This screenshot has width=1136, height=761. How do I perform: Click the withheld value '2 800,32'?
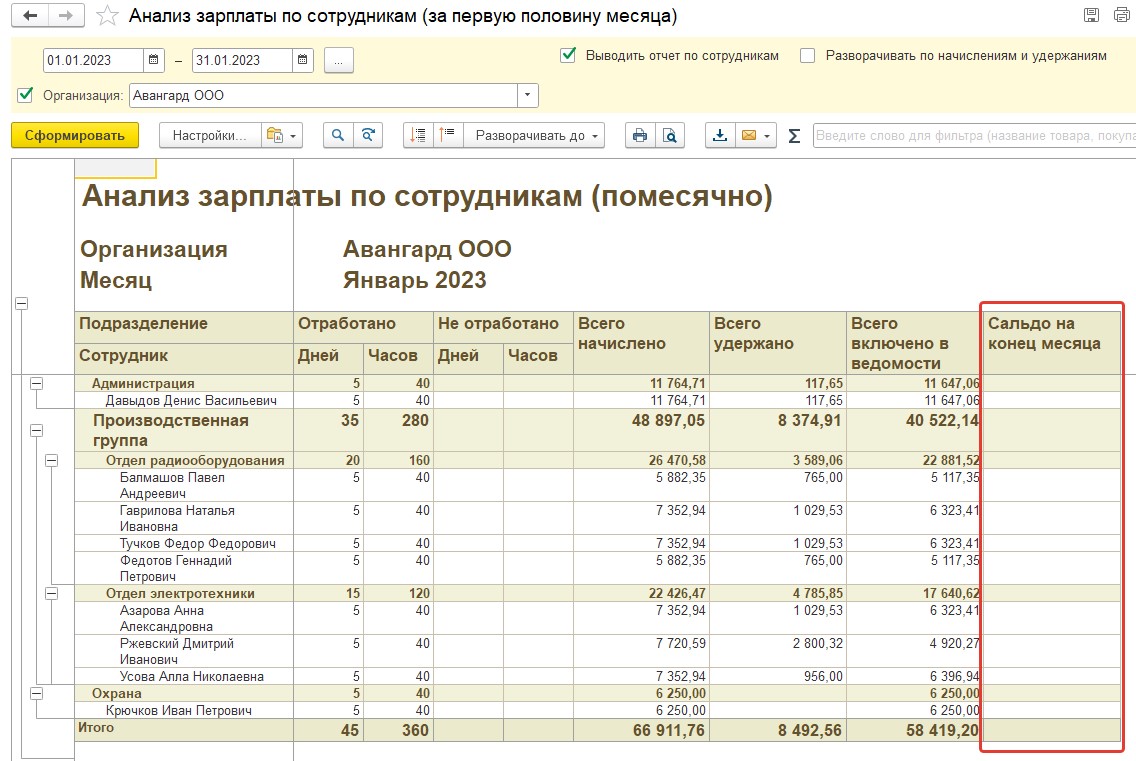pyautogui.click(x=818, y=644)
